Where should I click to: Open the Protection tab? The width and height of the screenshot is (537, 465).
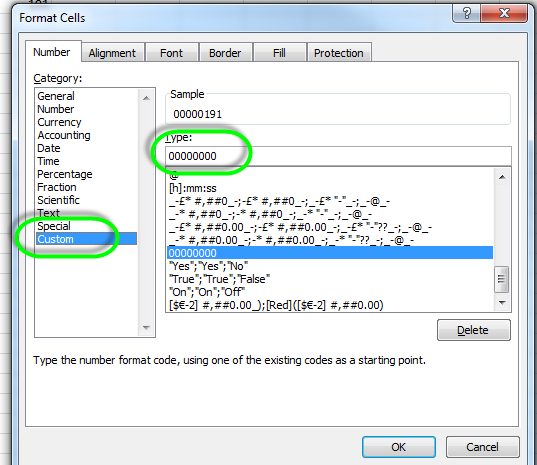[x=339, y=53]
